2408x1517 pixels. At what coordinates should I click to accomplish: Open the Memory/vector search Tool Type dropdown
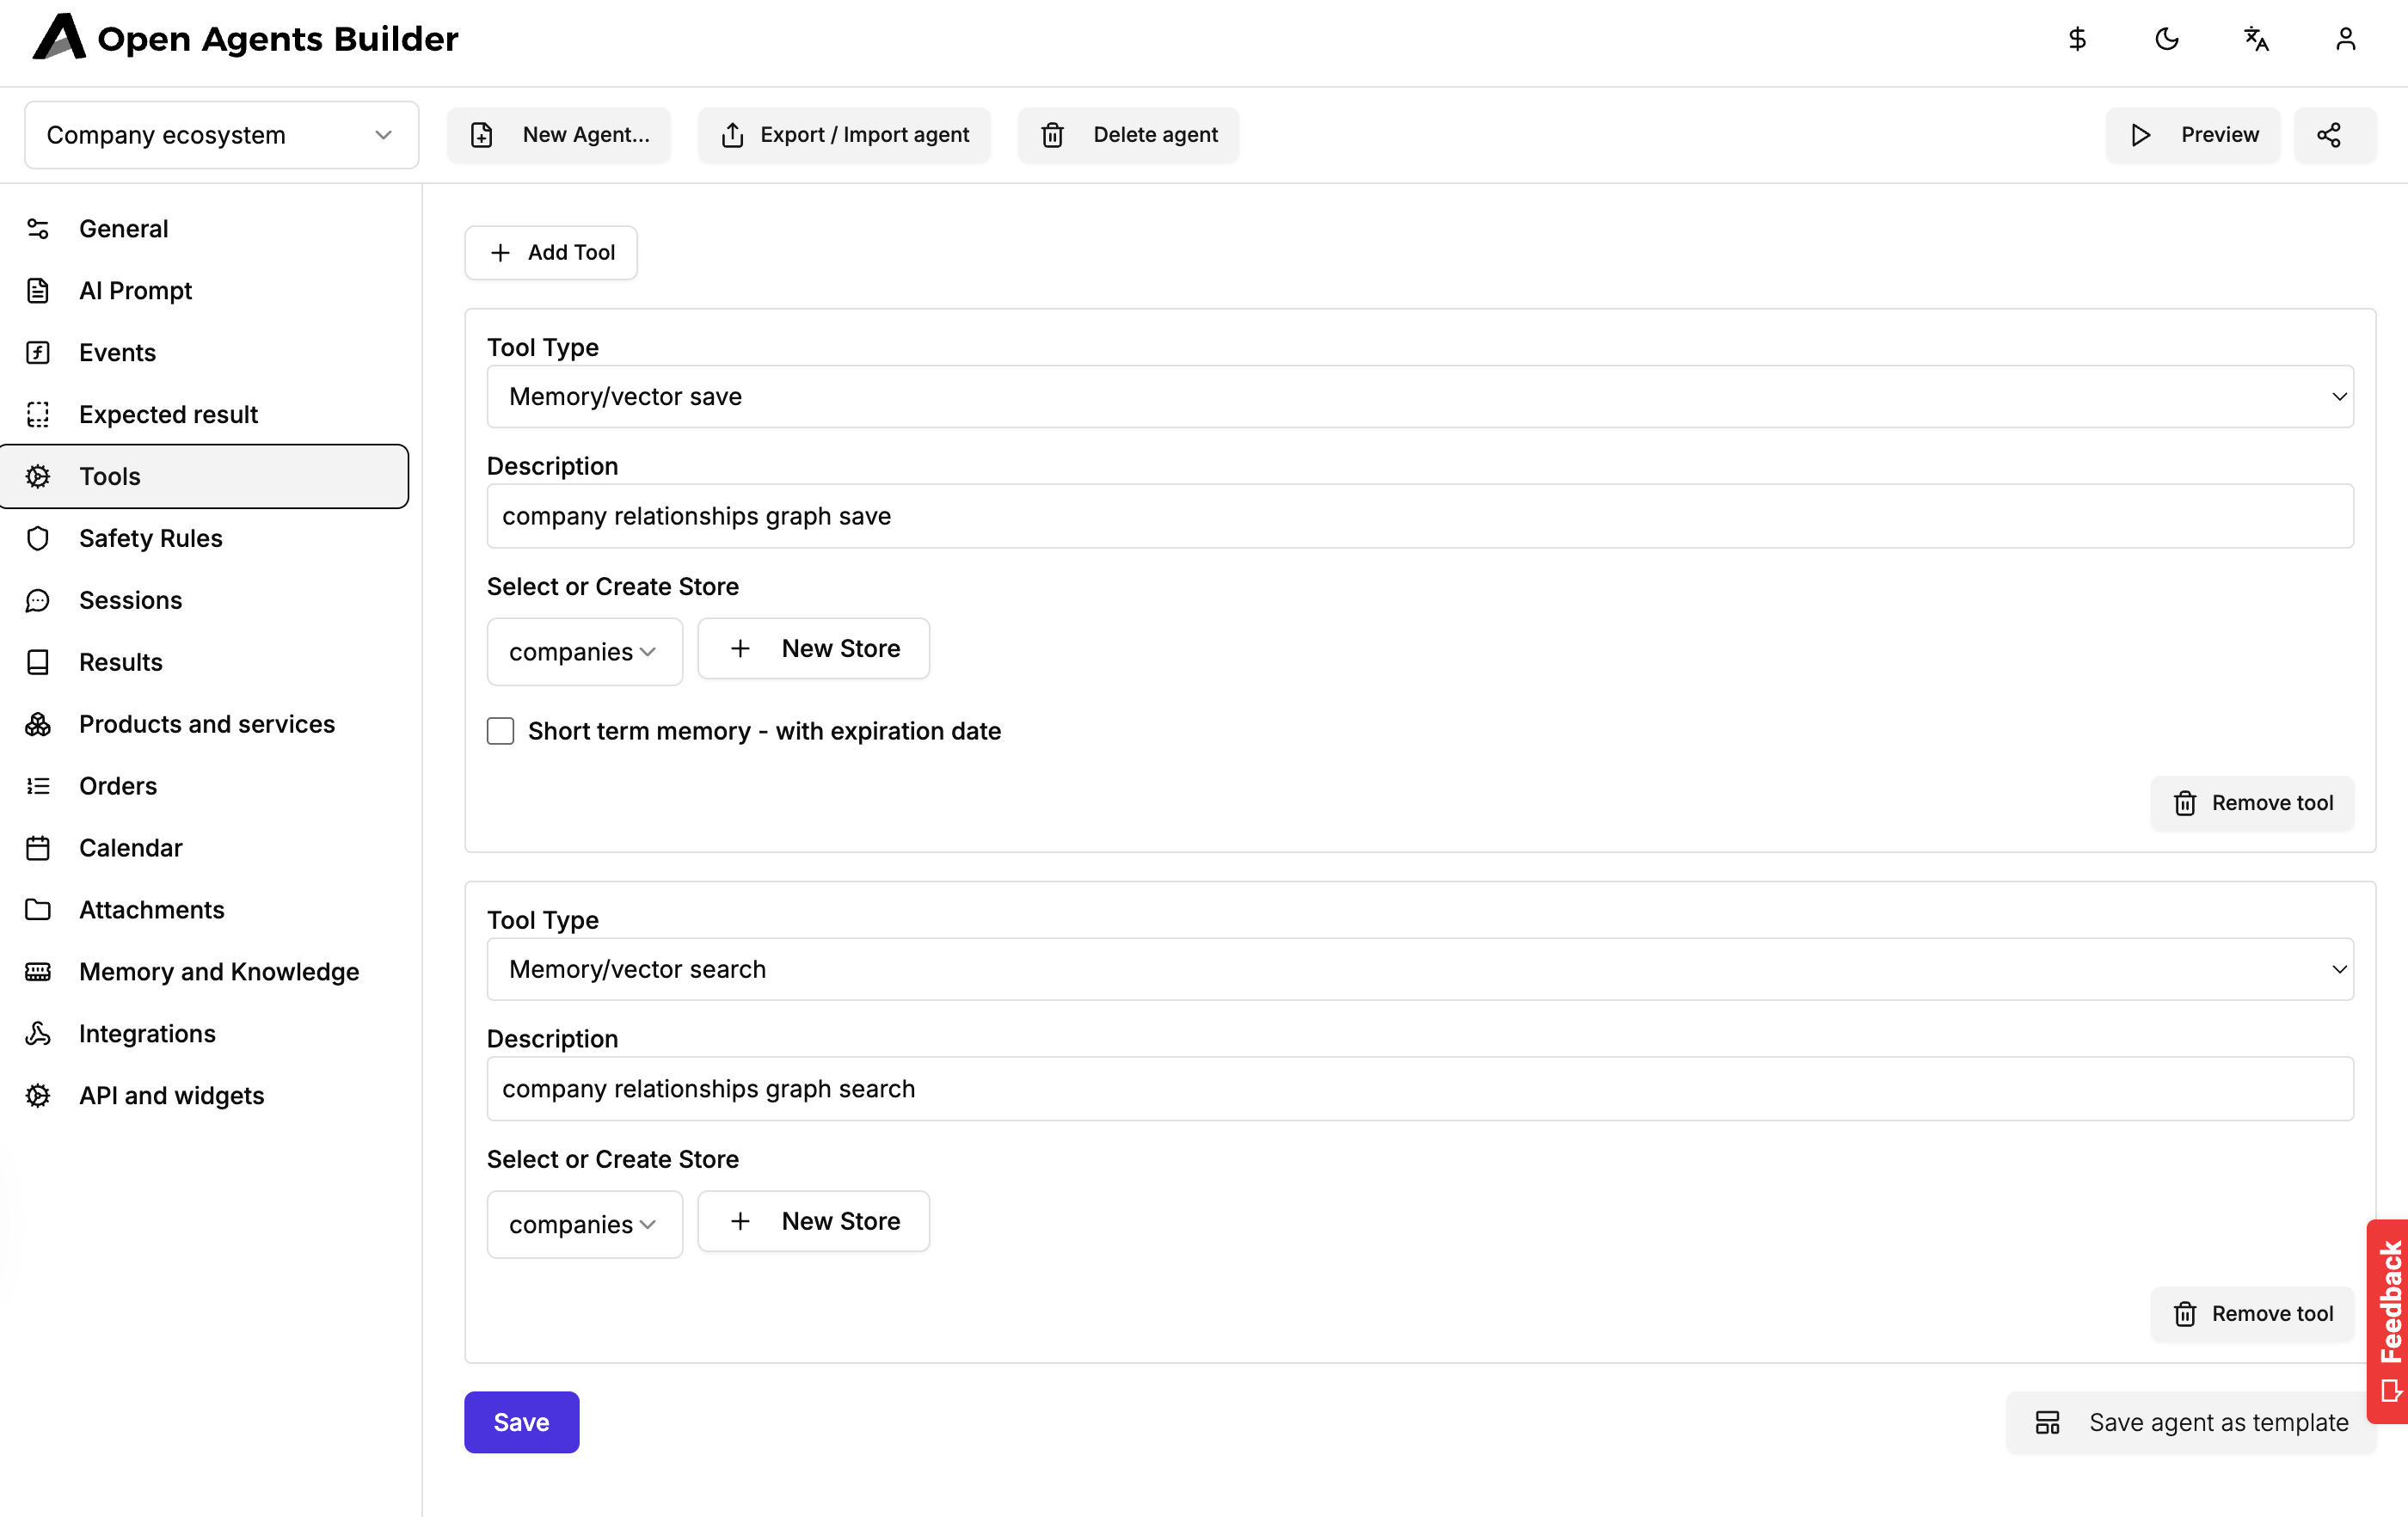1420,970
